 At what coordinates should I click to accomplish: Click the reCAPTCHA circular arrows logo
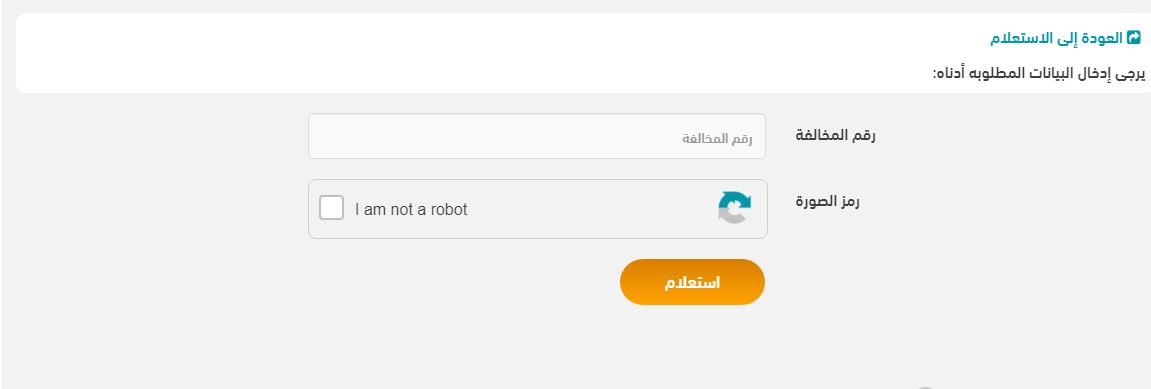pyautogui.click(x=734, y=208)
